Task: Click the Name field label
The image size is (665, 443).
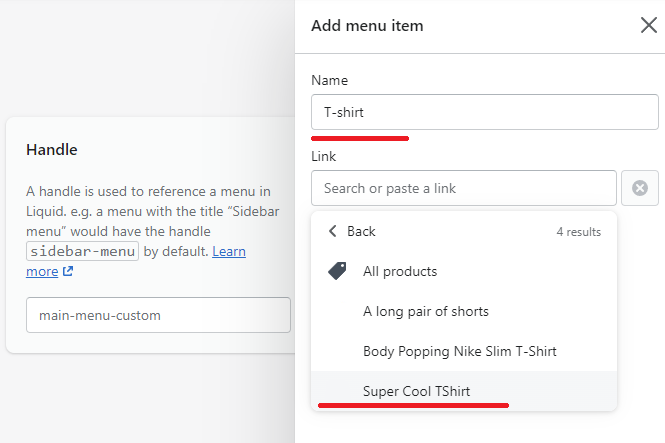Action: pyautogui.click(x=330, y=80)
